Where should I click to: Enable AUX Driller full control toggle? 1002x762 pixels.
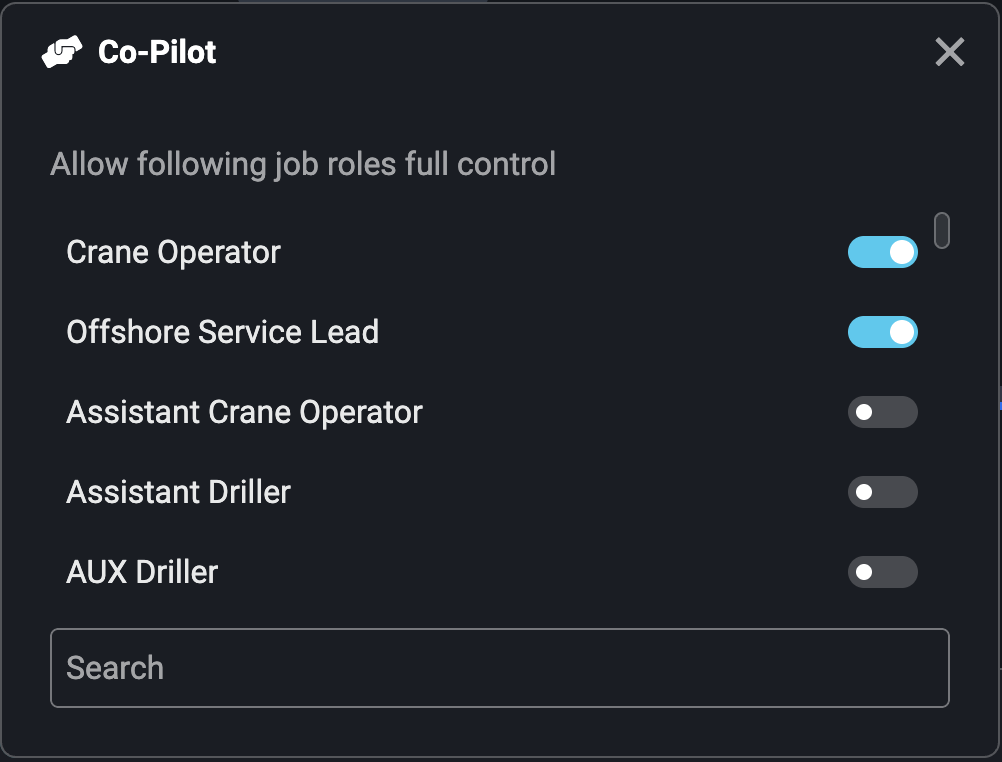coord(882,572)
